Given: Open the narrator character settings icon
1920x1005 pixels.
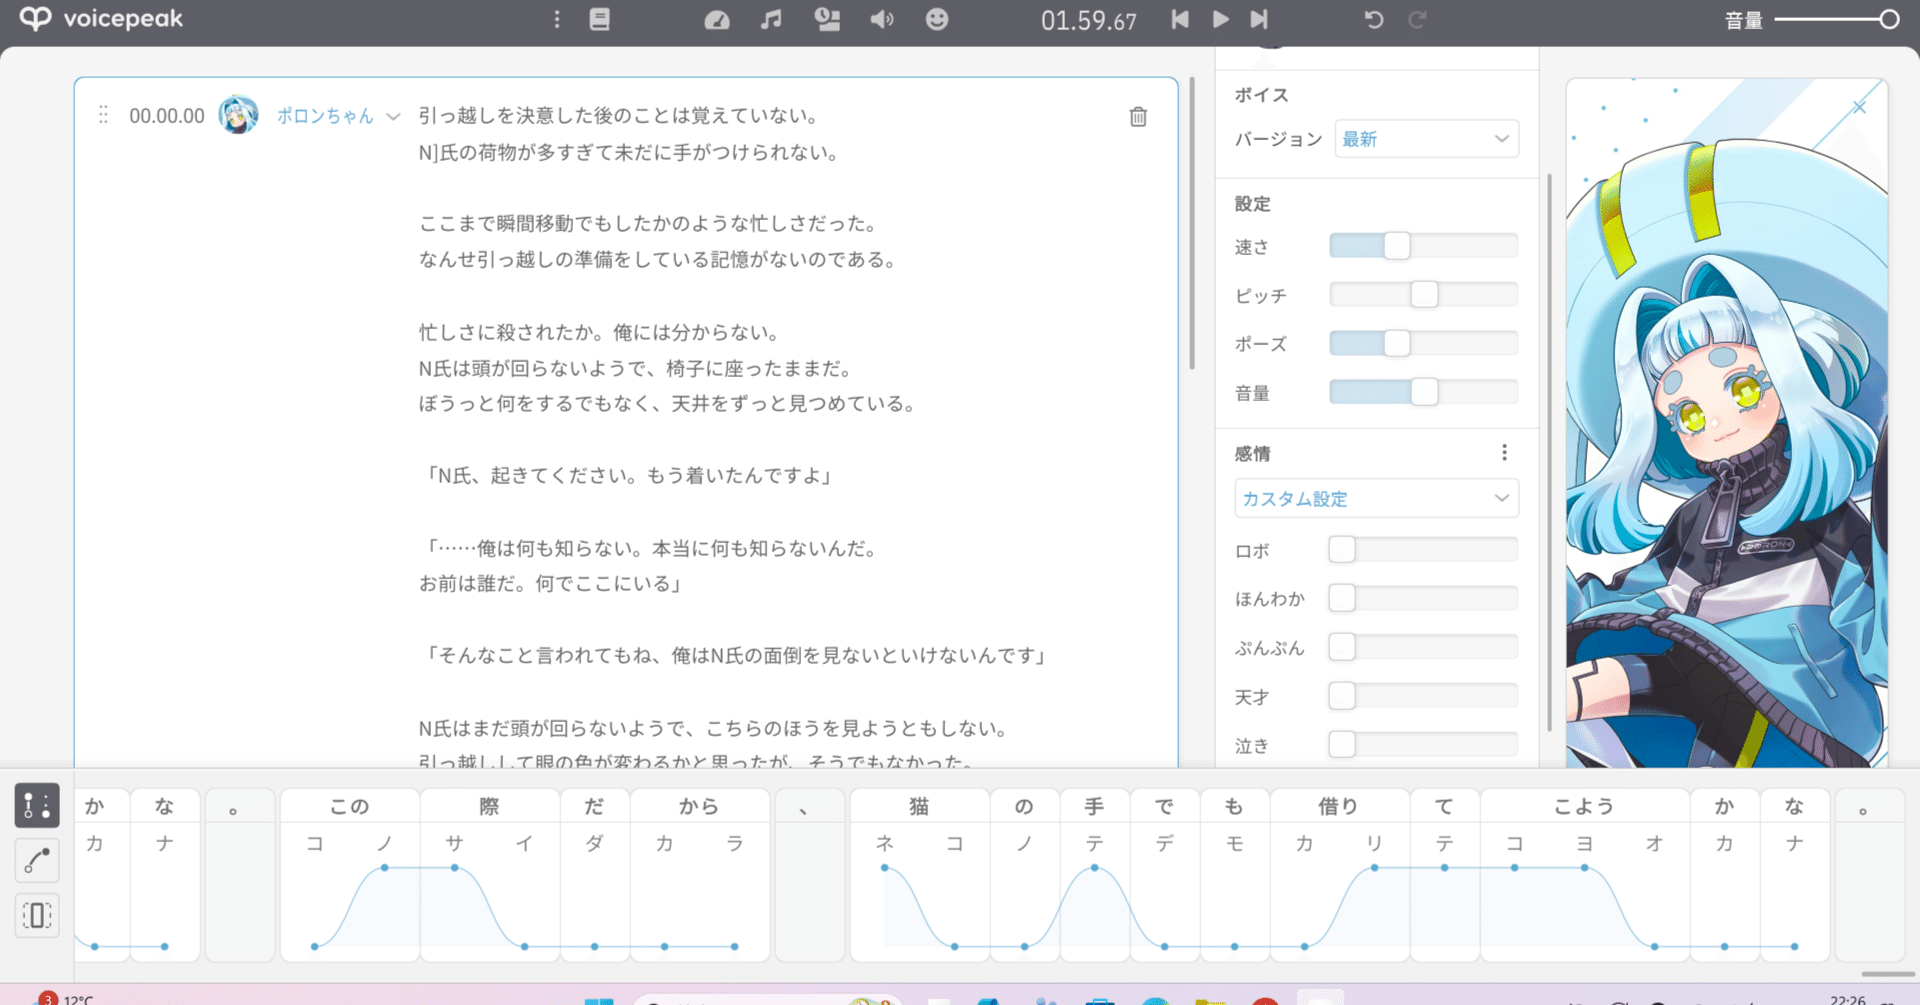Looking at the screenshot, I should [827, 19].
